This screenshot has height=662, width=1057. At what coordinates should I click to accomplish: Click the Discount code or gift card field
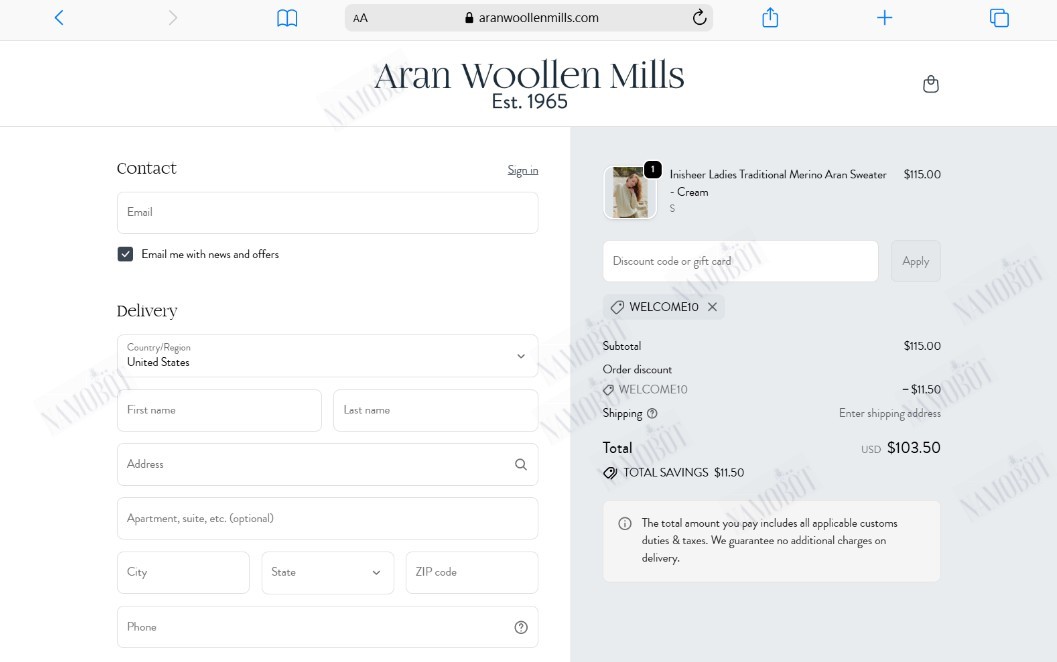[740, 261]
